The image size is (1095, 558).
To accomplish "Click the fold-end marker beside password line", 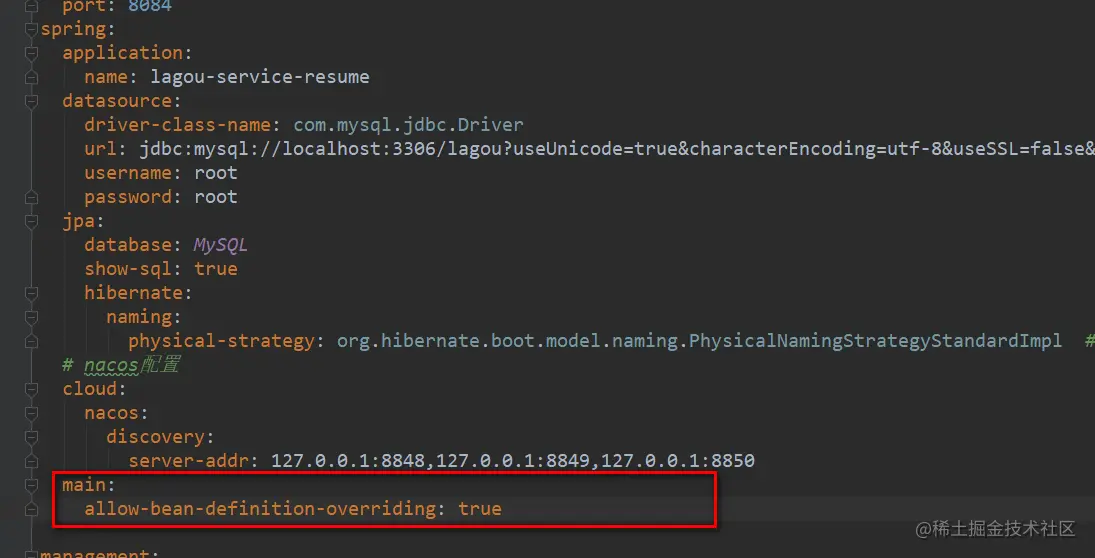I will pos(30,198).
